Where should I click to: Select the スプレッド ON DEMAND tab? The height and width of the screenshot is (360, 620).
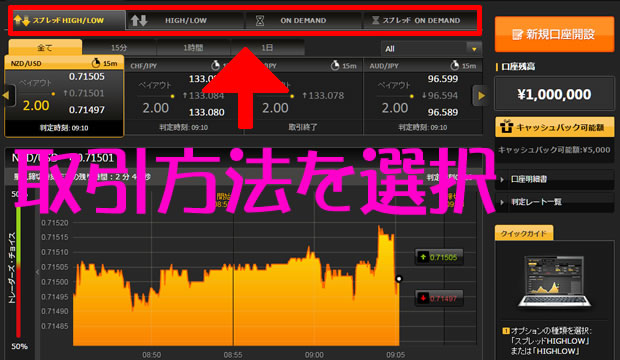point(420,20)
